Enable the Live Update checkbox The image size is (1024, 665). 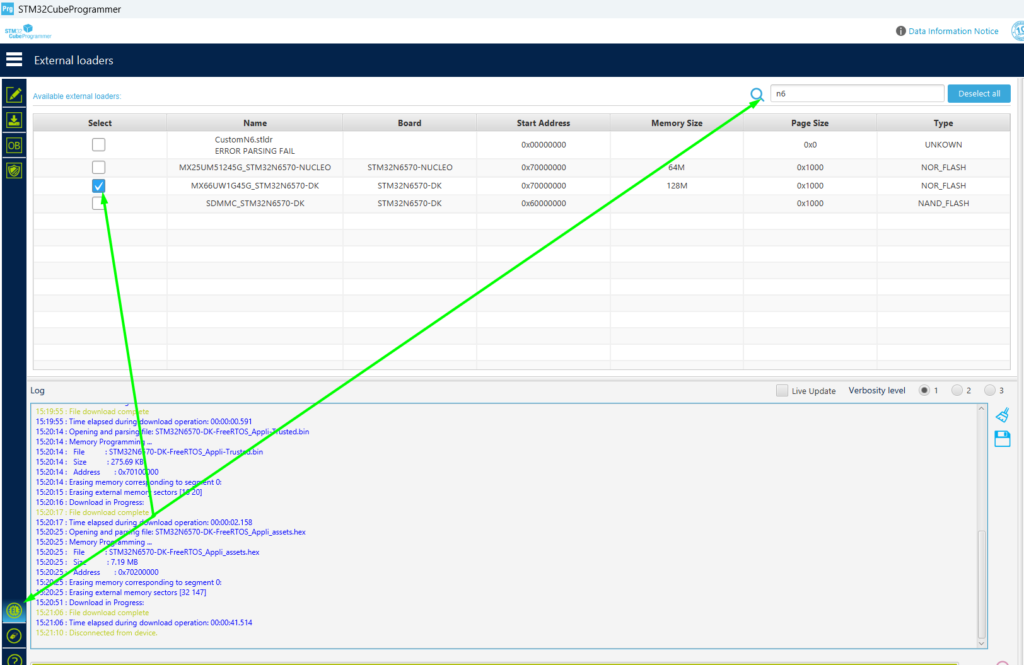[x=782, y=391]
